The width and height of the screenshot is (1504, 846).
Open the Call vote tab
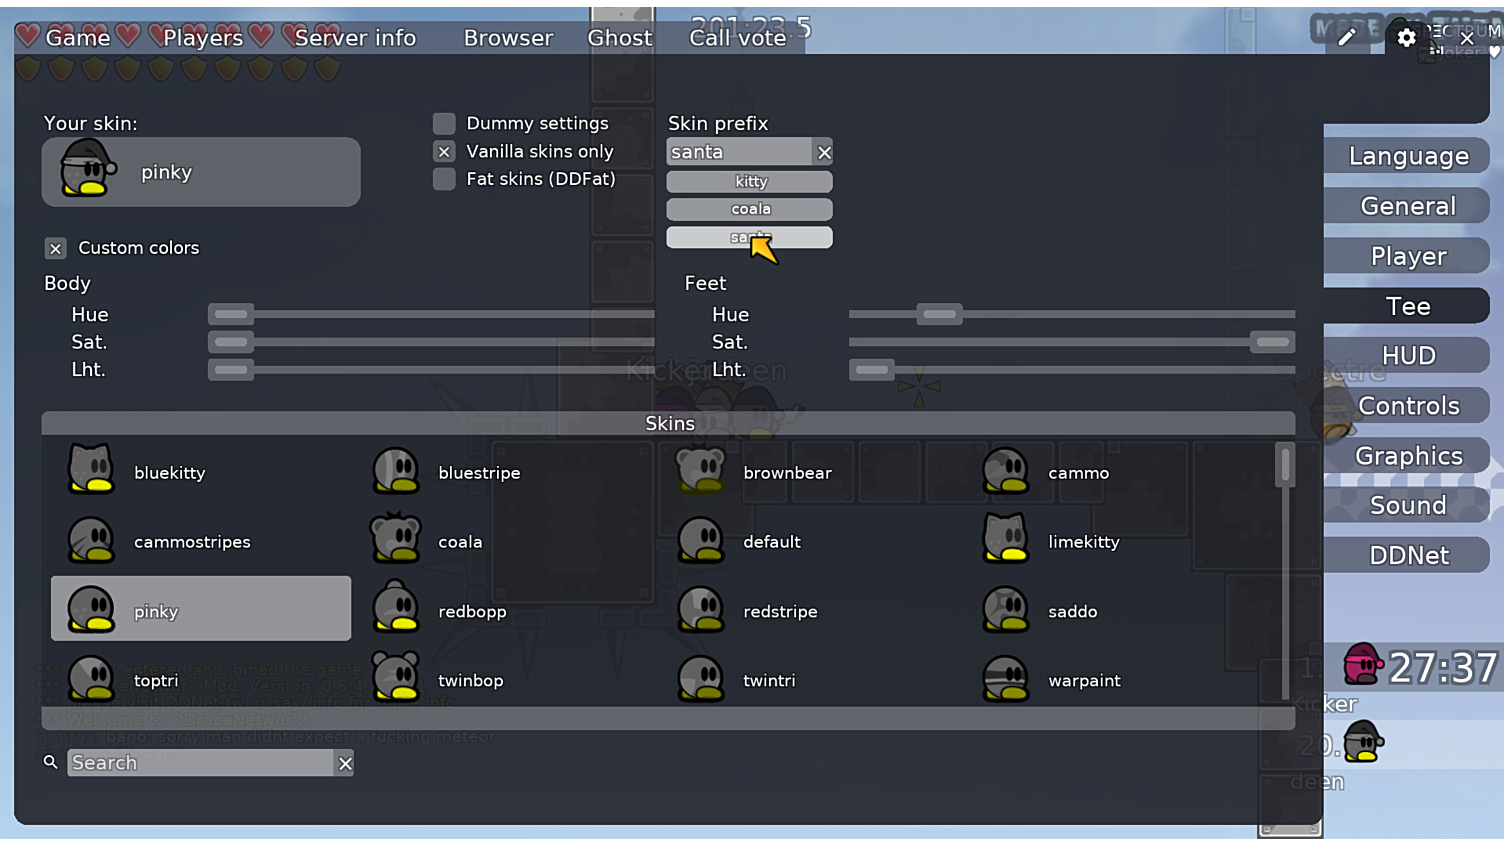(x=737, y=38)
